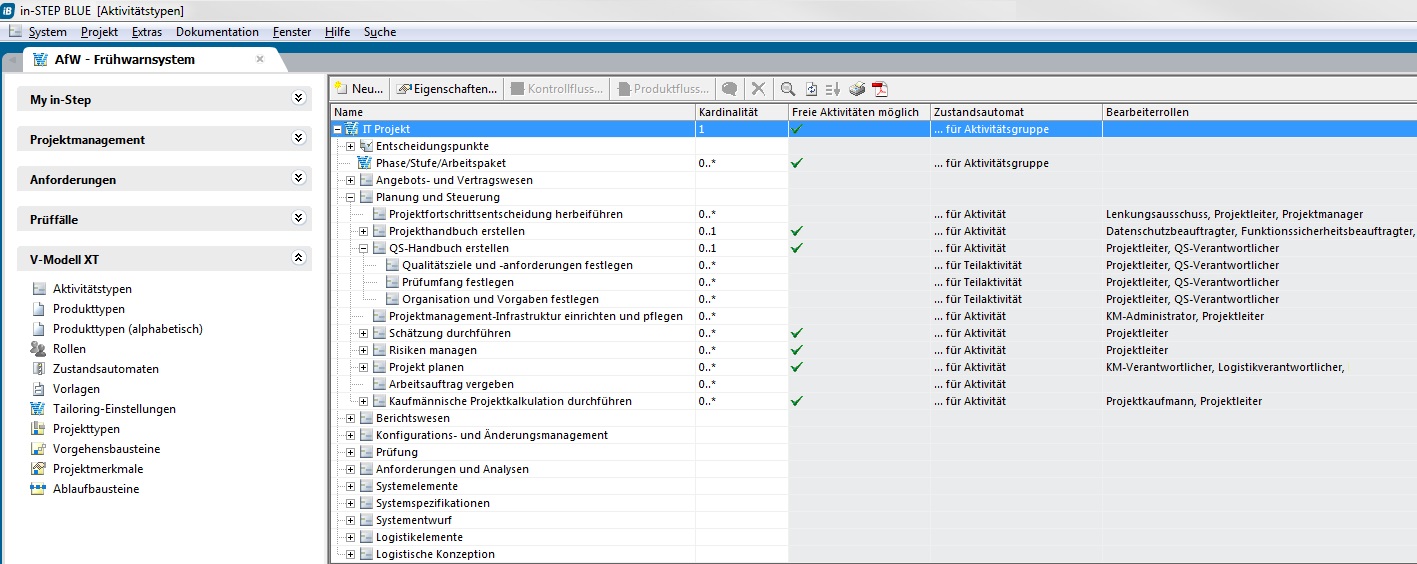The height and width of the screenshot is (564, 1417).
Task: Click the Eigenschaften... button
Action: pyautogui.click(x=447, y=89)
